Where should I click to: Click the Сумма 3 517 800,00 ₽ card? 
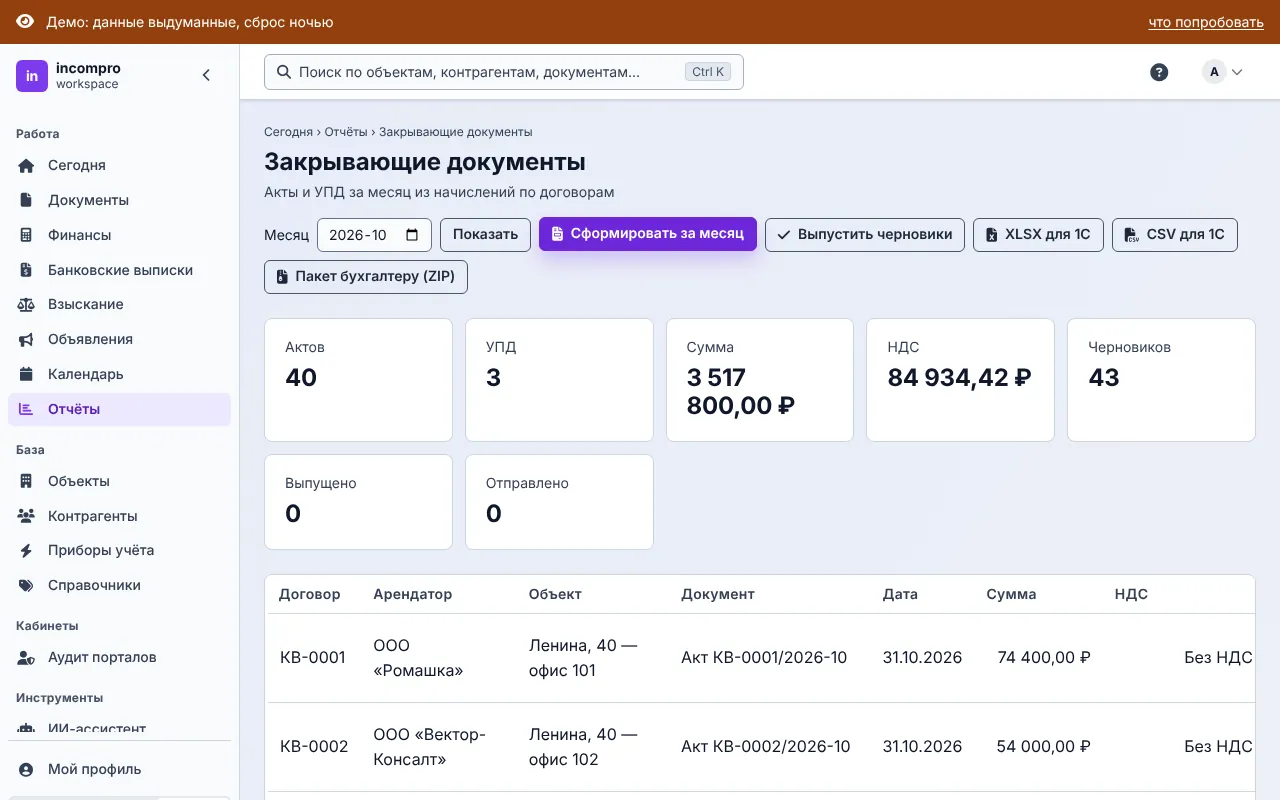point(760,380)
